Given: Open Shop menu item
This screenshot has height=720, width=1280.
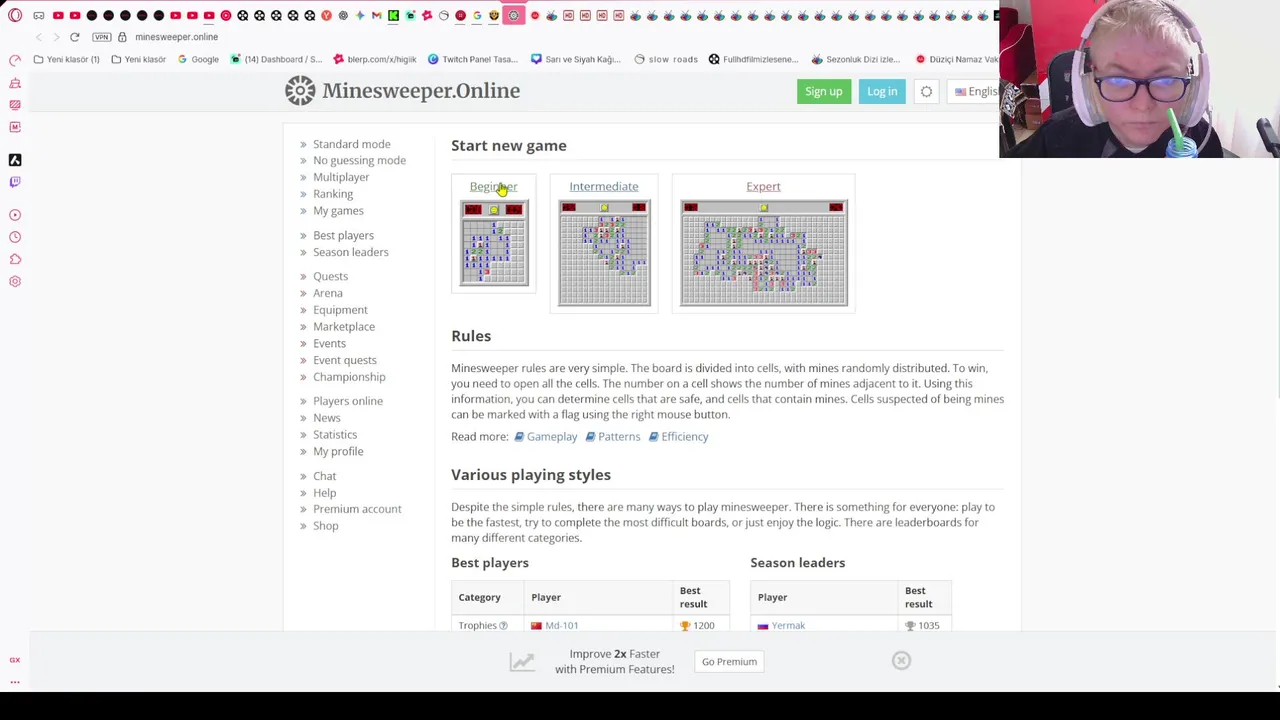Looking at the screenshot, I should pyautogui.click(x=325, y=526).
